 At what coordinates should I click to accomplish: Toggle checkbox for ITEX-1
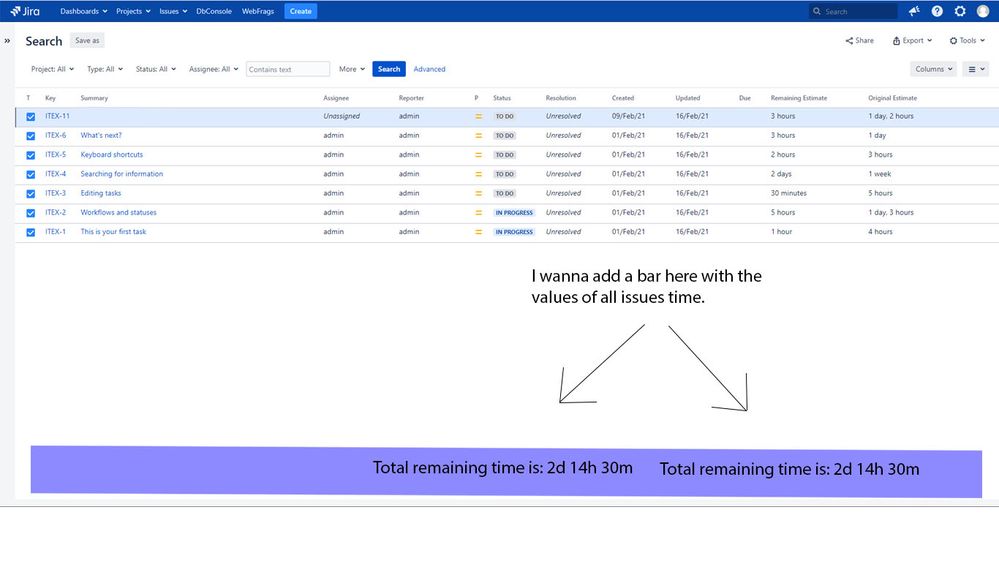pos(31,232)
